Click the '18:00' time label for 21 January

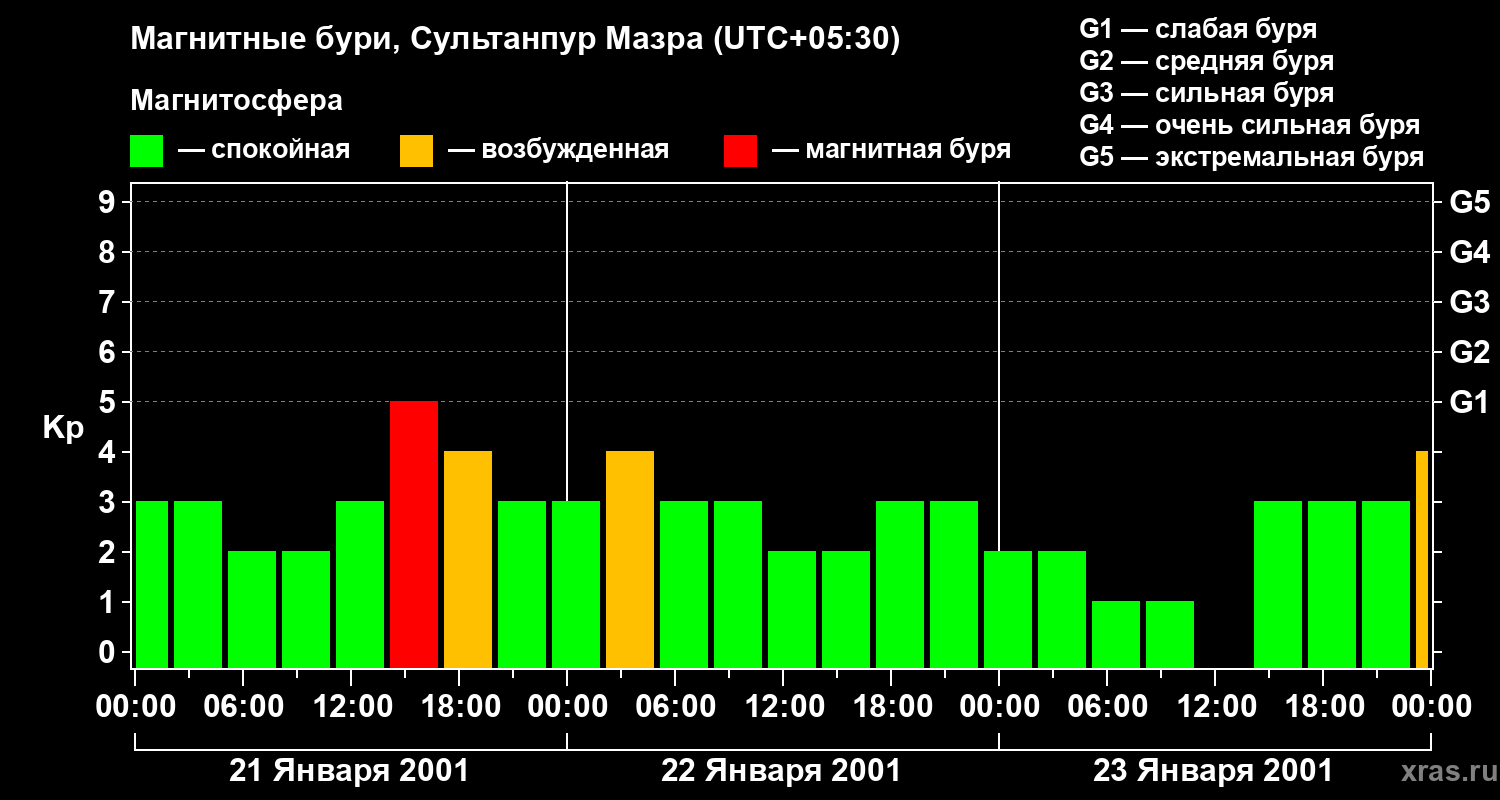tap(459, 707)
